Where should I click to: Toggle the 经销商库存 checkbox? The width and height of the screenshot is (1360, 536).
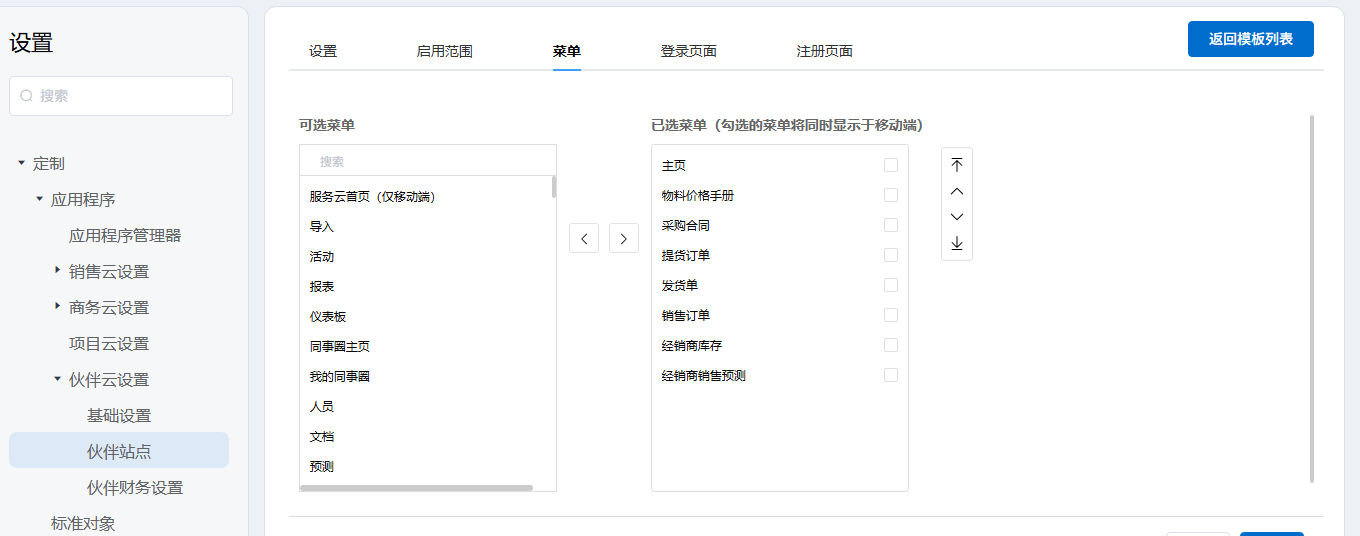coord(890,345)
